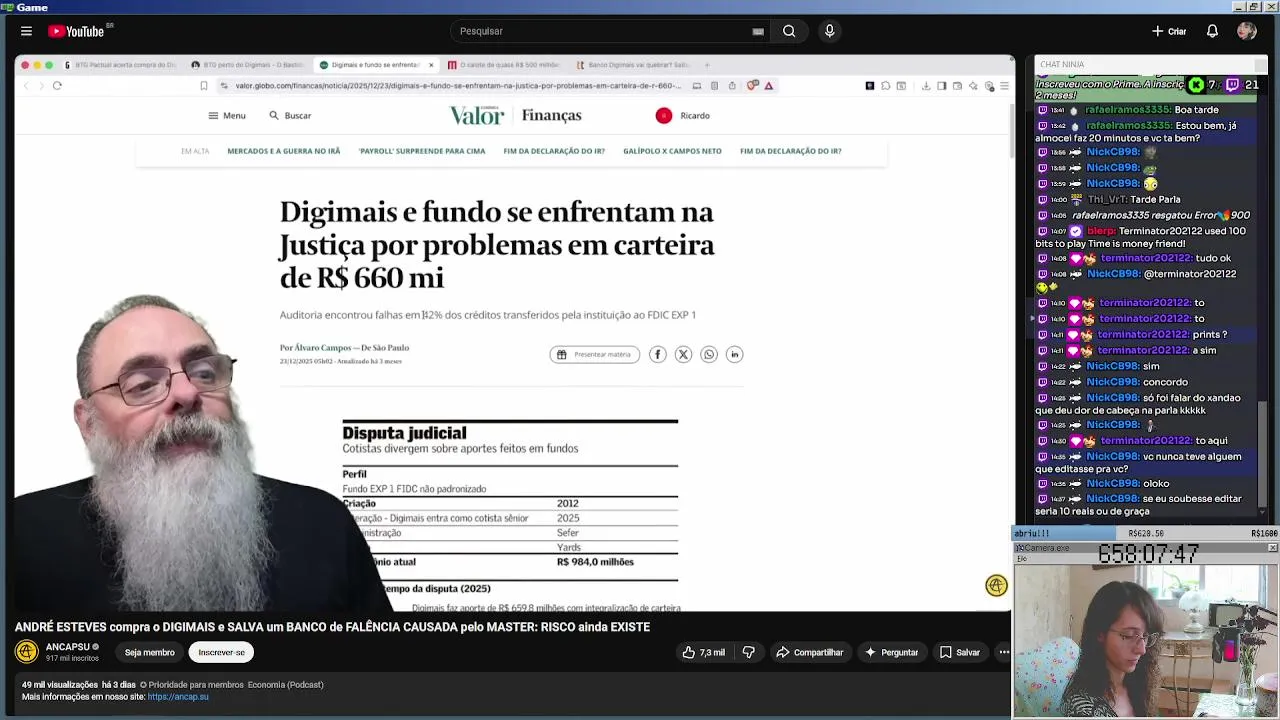Click the Valor logo

[477, 115]
